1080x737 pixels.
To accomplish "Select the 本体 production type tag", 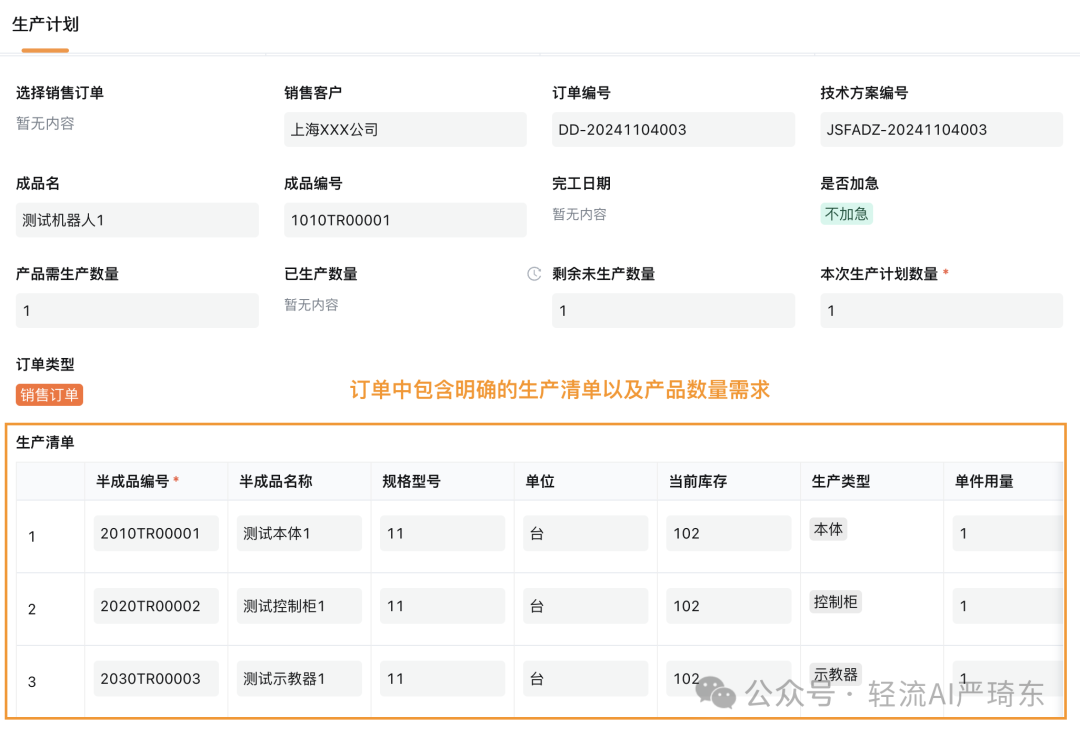I will tap(828, 529).
